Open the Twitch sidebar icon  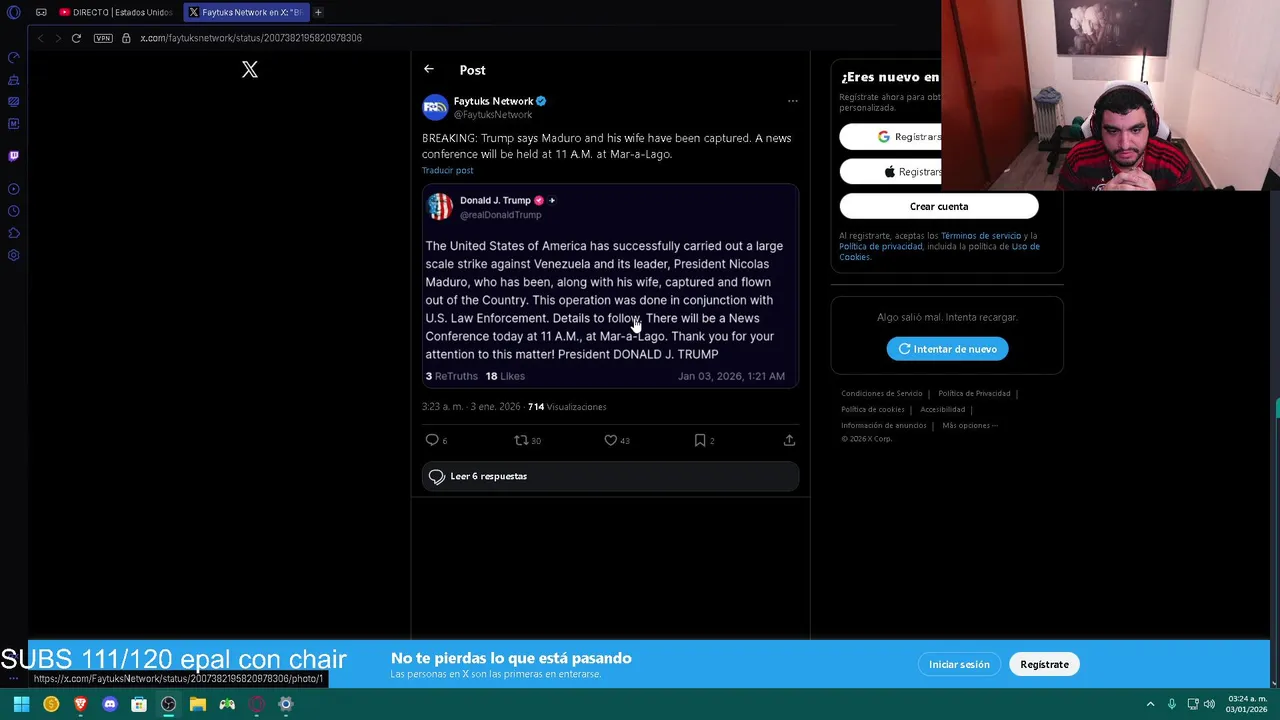[x=14, y=156]
